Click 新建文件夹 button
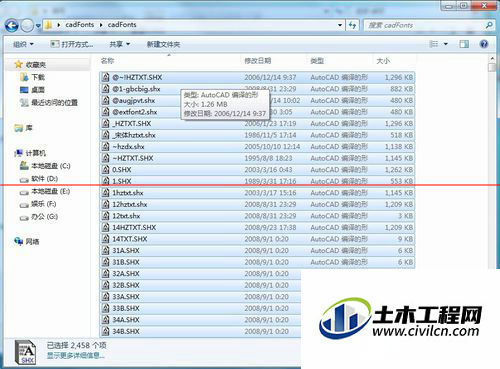The height and width of the screenshot is (369, 500). 163,44
